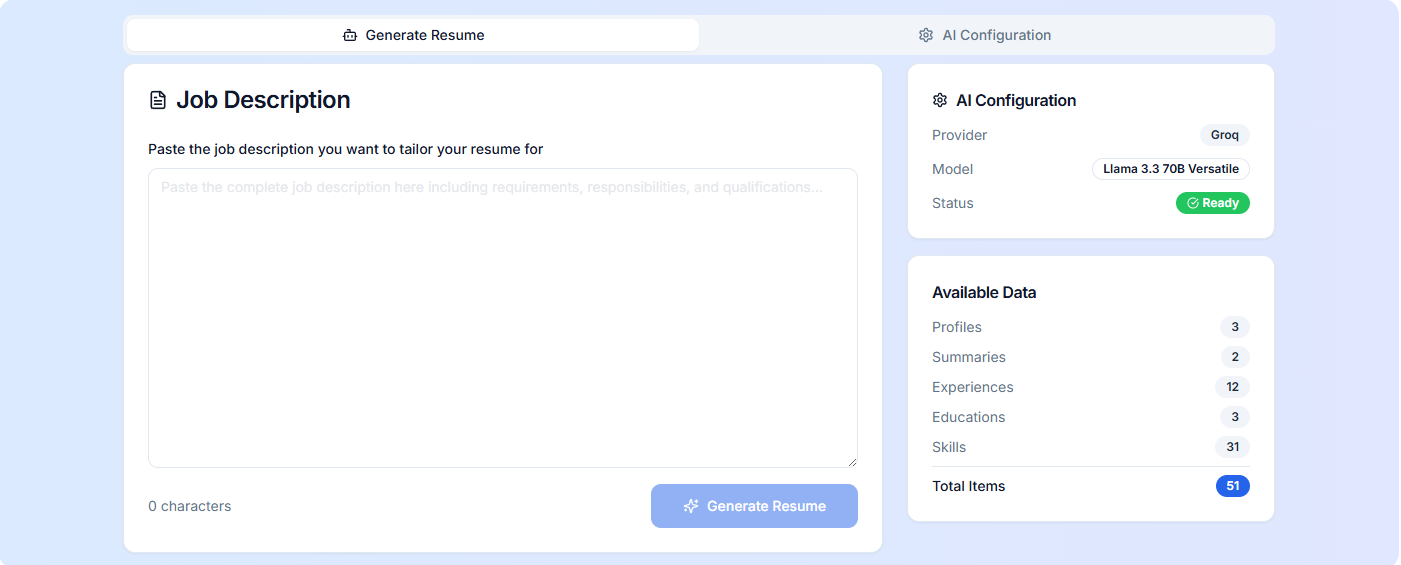The image size is (1401, 565).
Task: Open the AI Configuration tab
Action: (x=986, y=35)
